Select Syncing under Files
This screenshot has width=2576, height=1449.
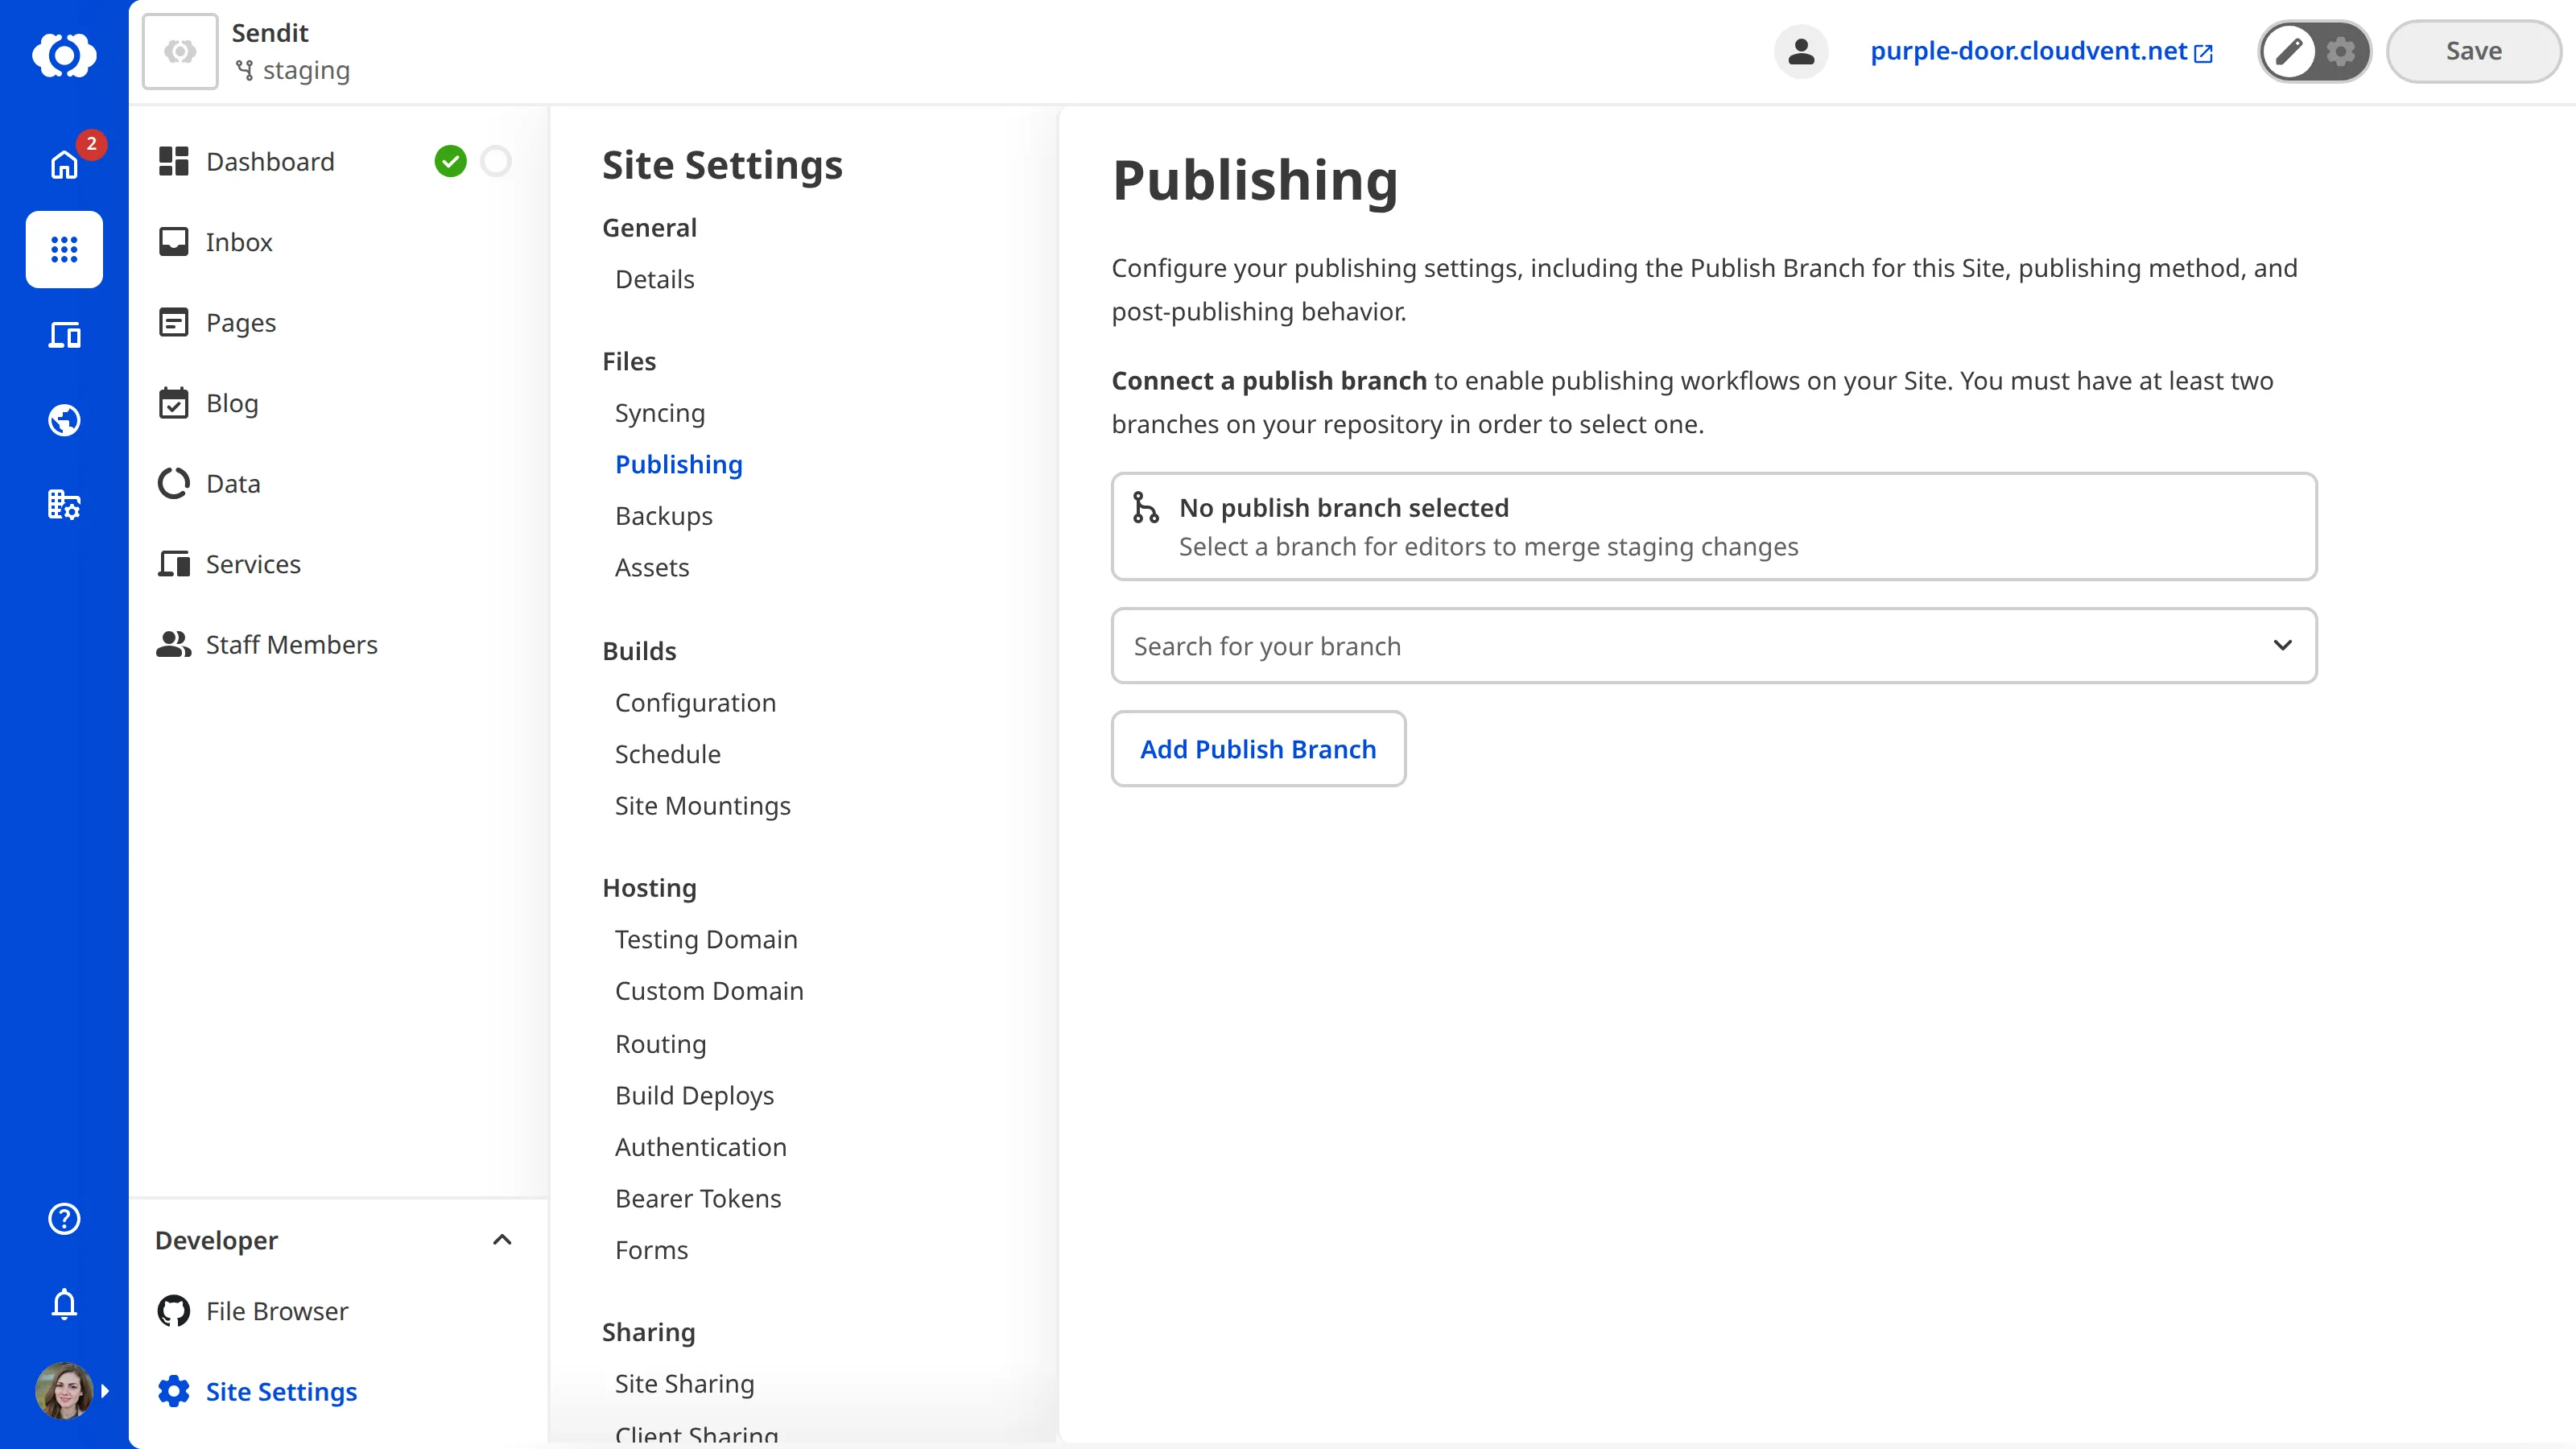coord(660,413)
